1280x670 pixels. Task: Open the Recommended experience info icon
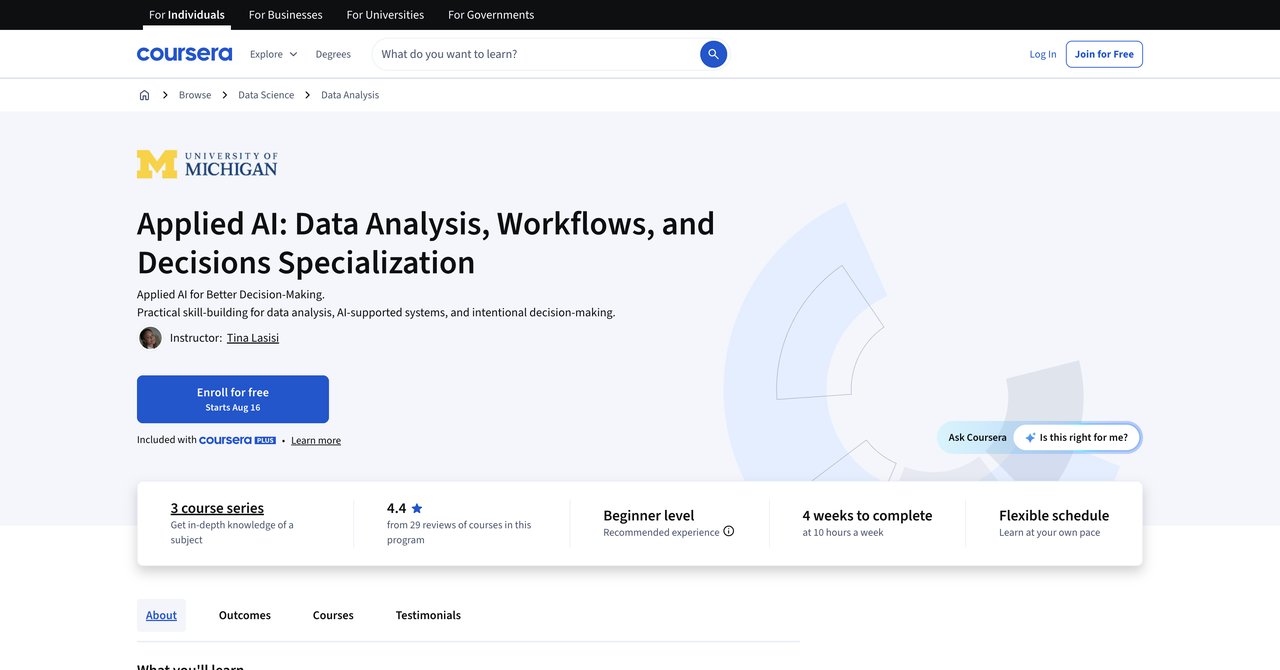point(728,531)
